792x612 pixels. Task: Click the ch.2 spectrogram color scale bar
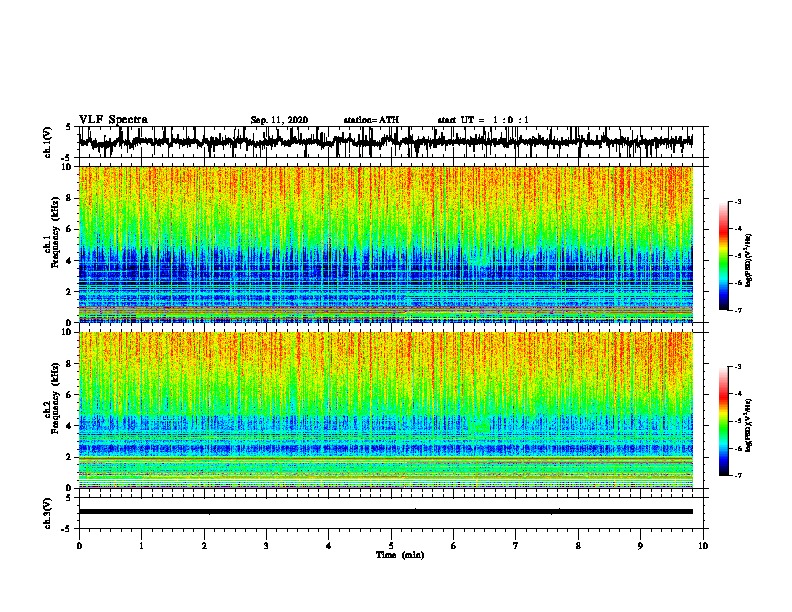pos(724,421)
